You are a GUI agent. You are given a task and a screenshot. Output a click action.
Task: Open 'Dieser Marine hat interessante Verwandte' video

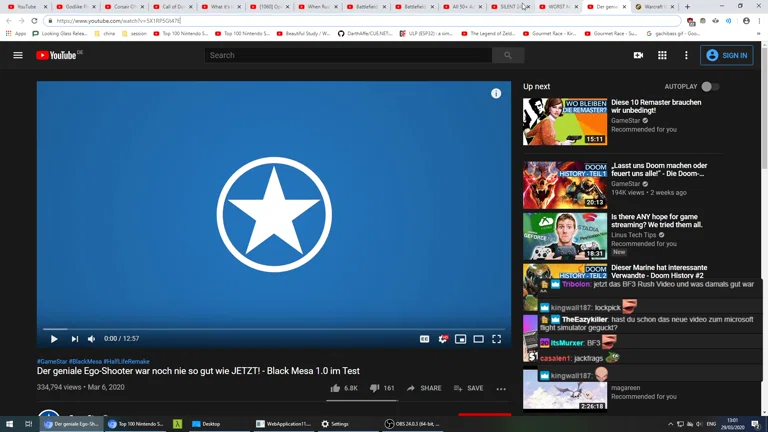pos(659,271)
